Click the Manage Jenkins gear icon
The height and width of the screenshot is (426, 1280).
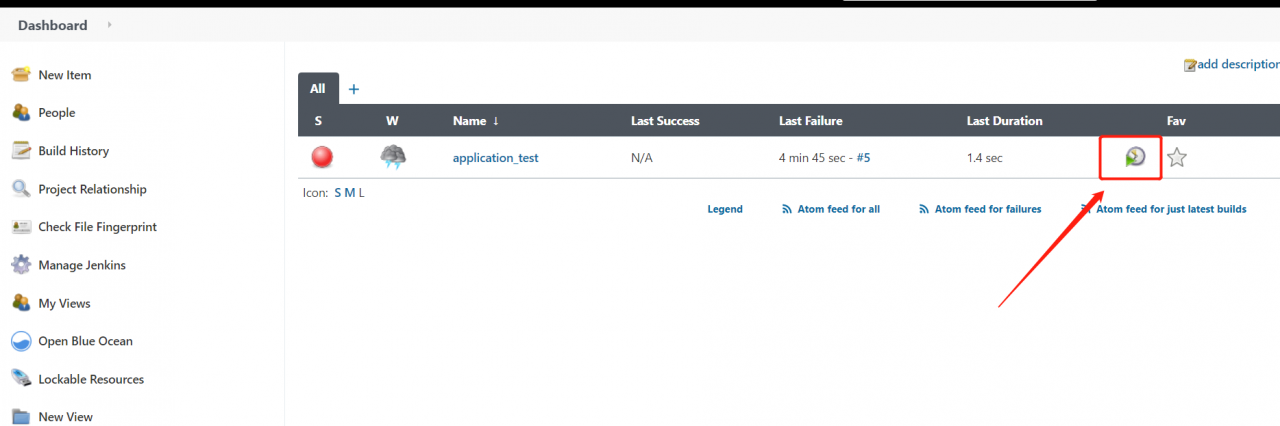[x=20, y=265]
